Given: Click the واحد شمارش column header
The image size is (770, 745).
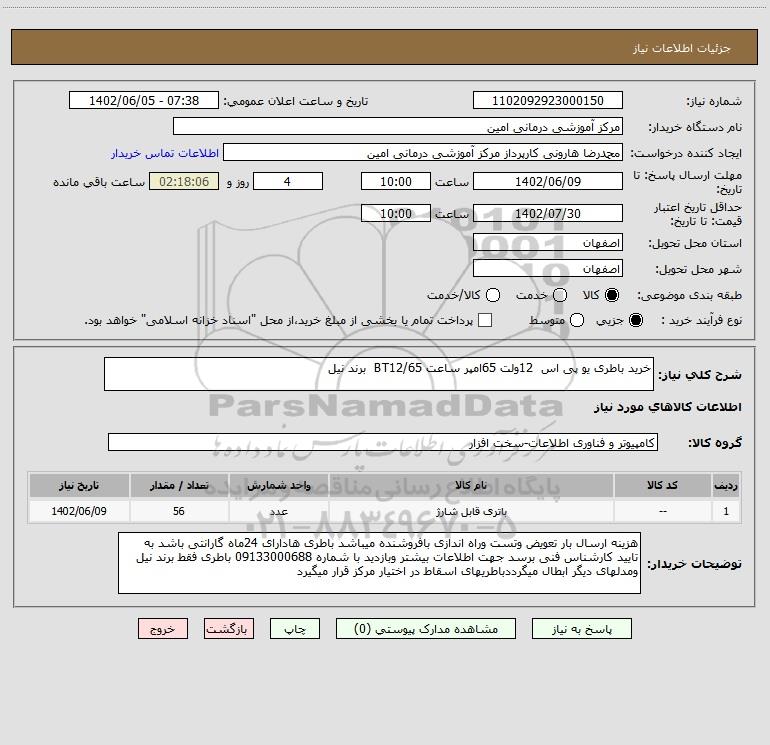Looking at the screenshot, I should (x=278, y=485).
